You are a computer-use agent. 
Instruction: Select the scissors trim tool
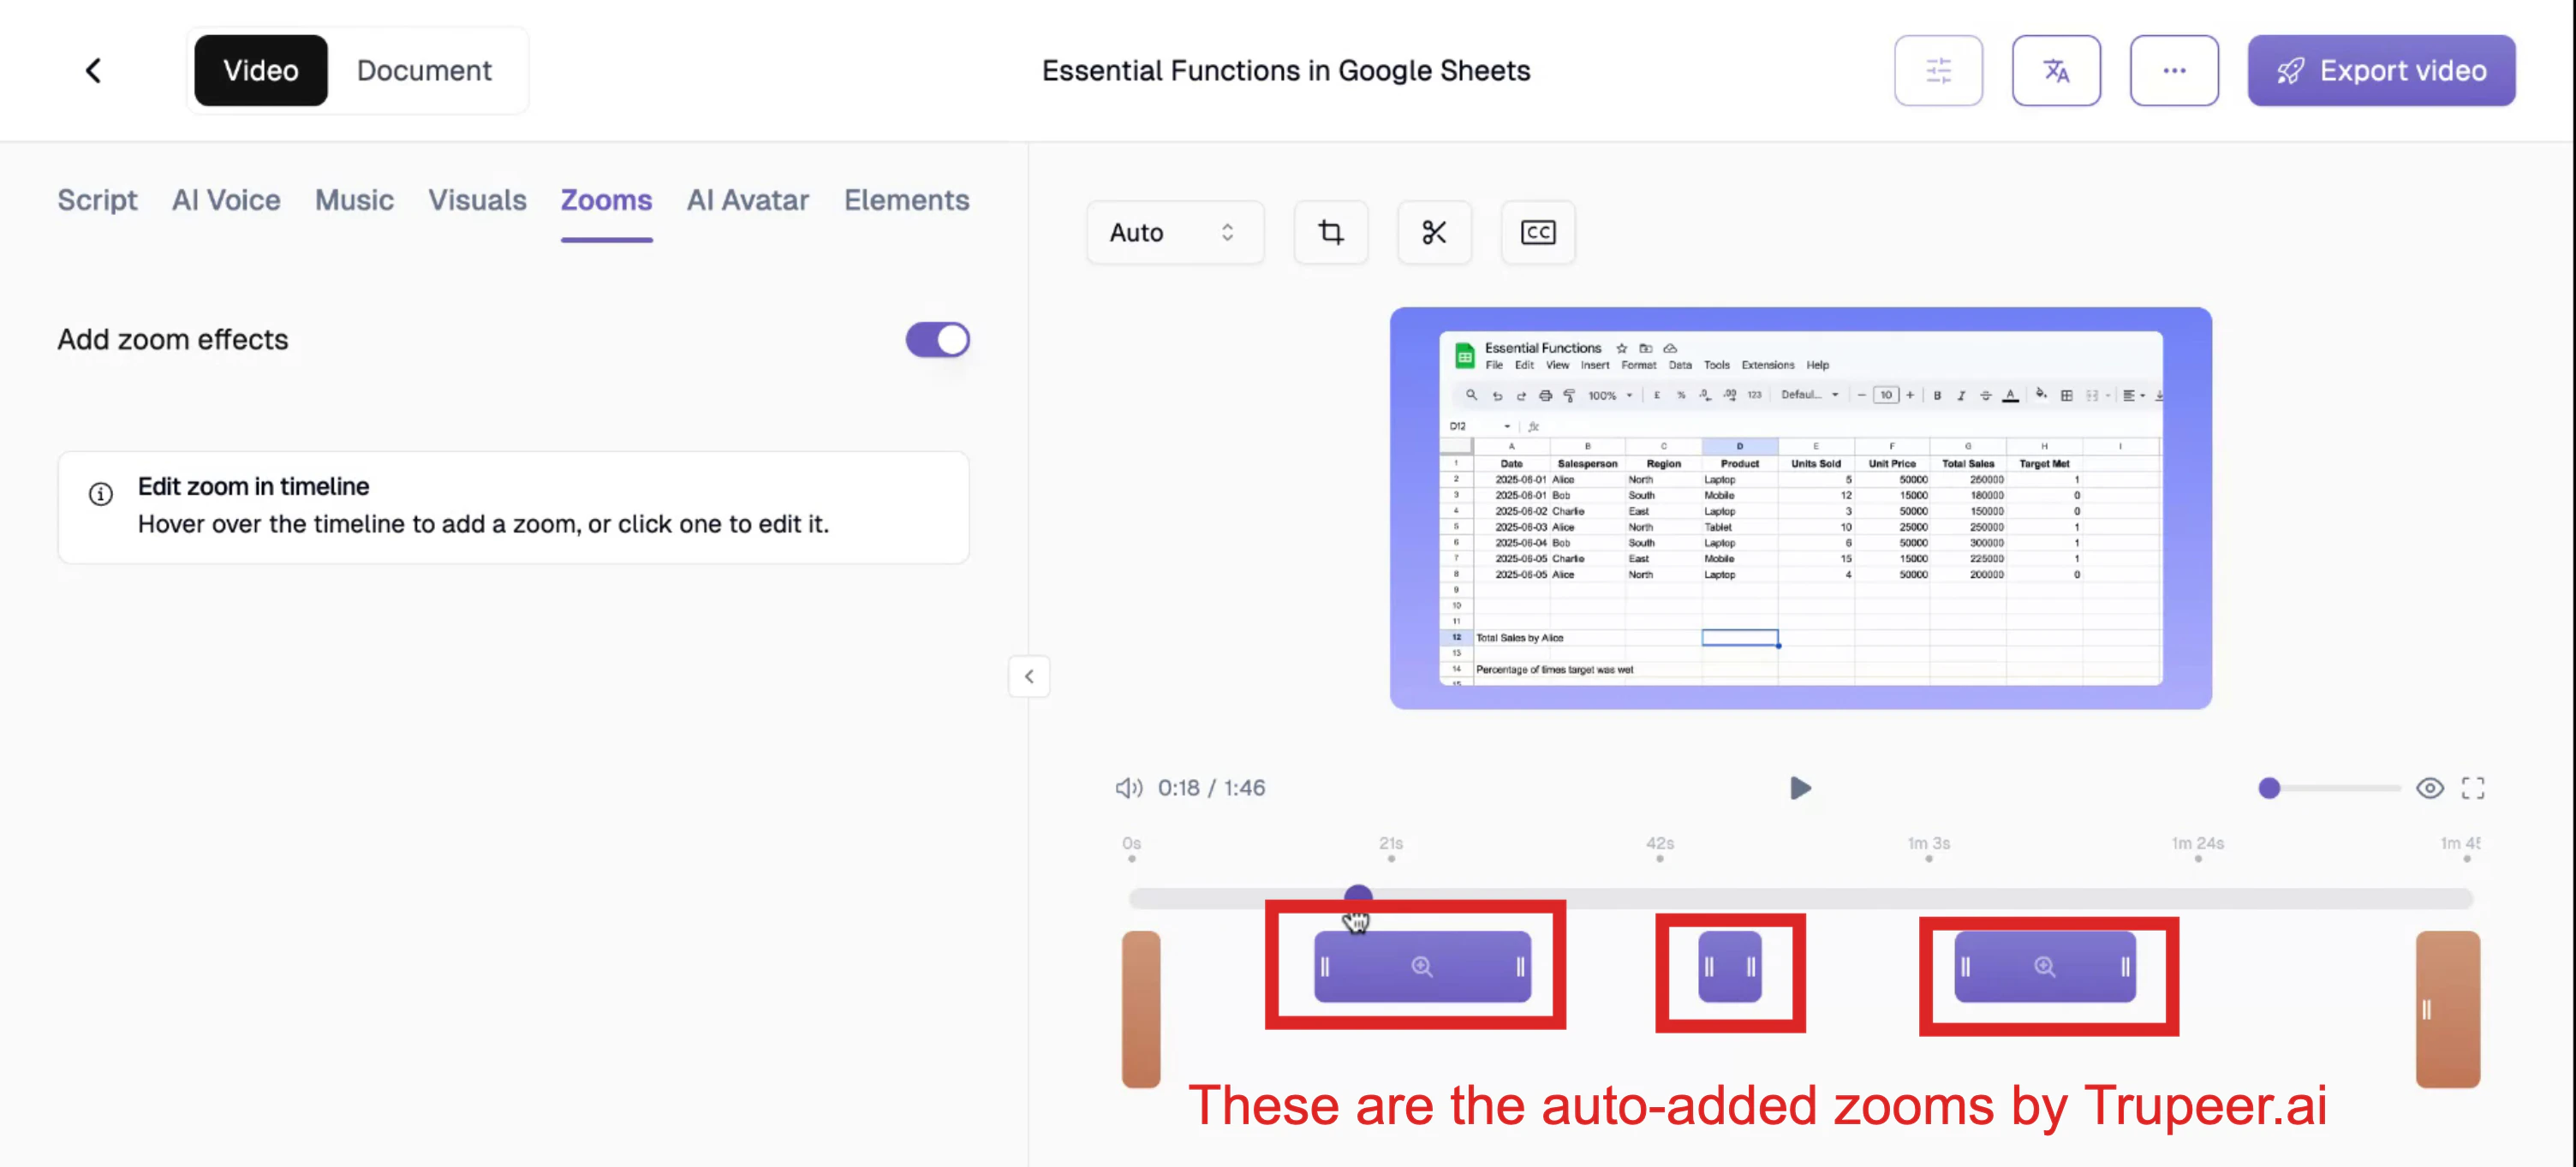(x=1434, y=232)
